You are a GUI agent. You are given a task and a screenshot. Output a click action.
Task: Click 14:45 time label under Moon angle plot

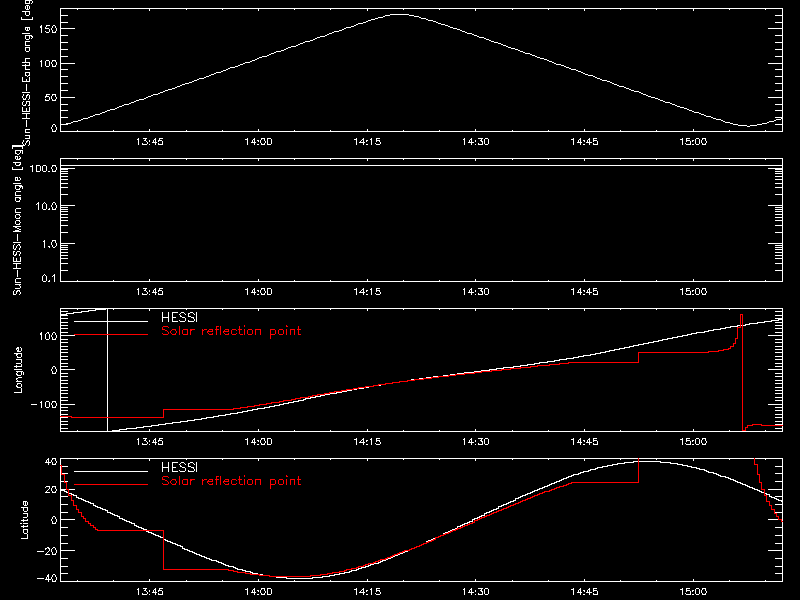[585, 292]
